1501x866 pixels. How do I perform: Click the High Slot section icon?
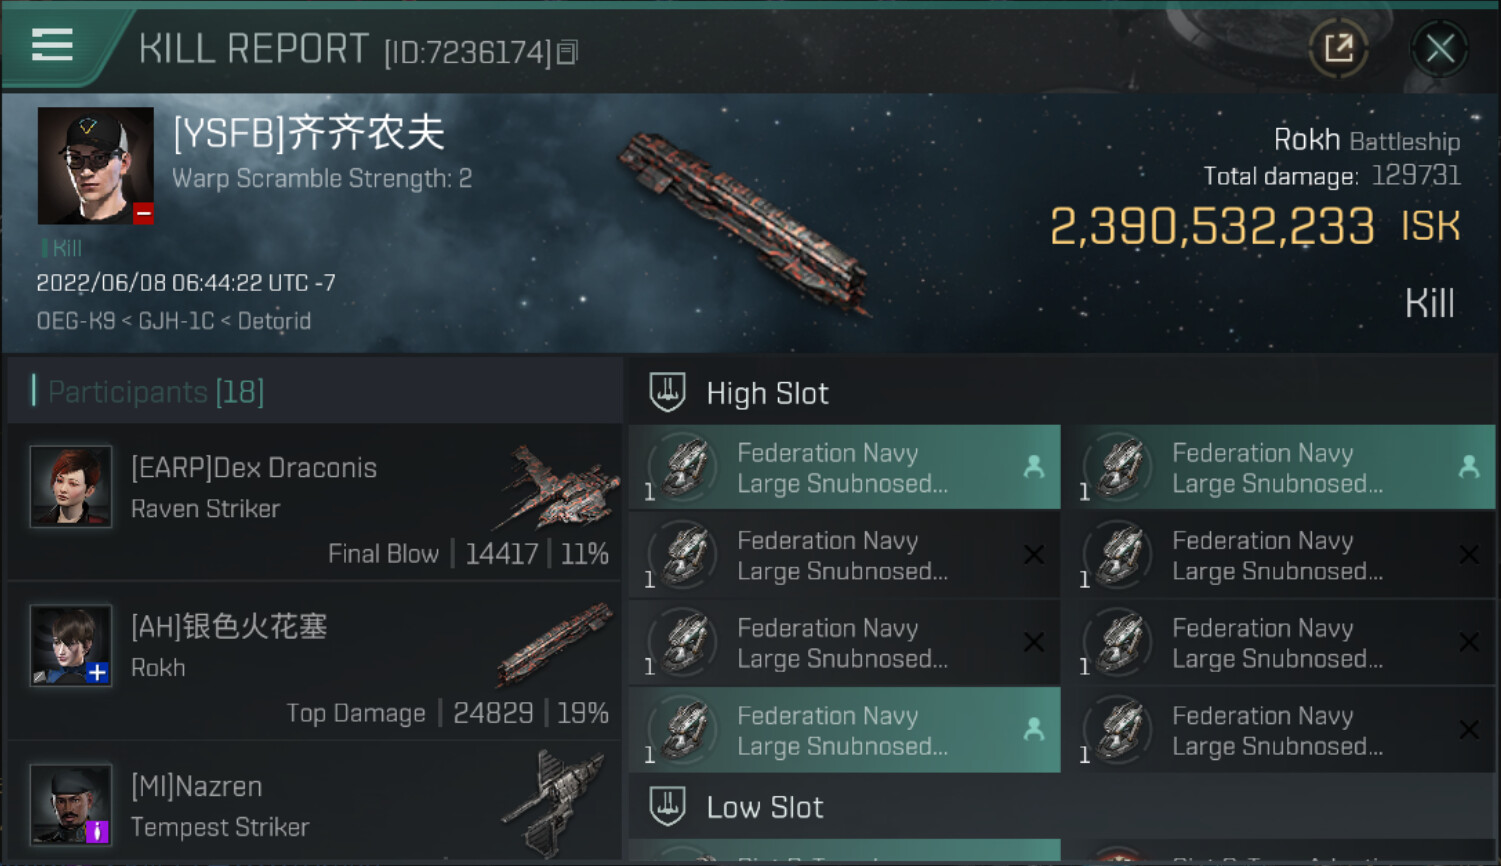click(x=667, y=393)
